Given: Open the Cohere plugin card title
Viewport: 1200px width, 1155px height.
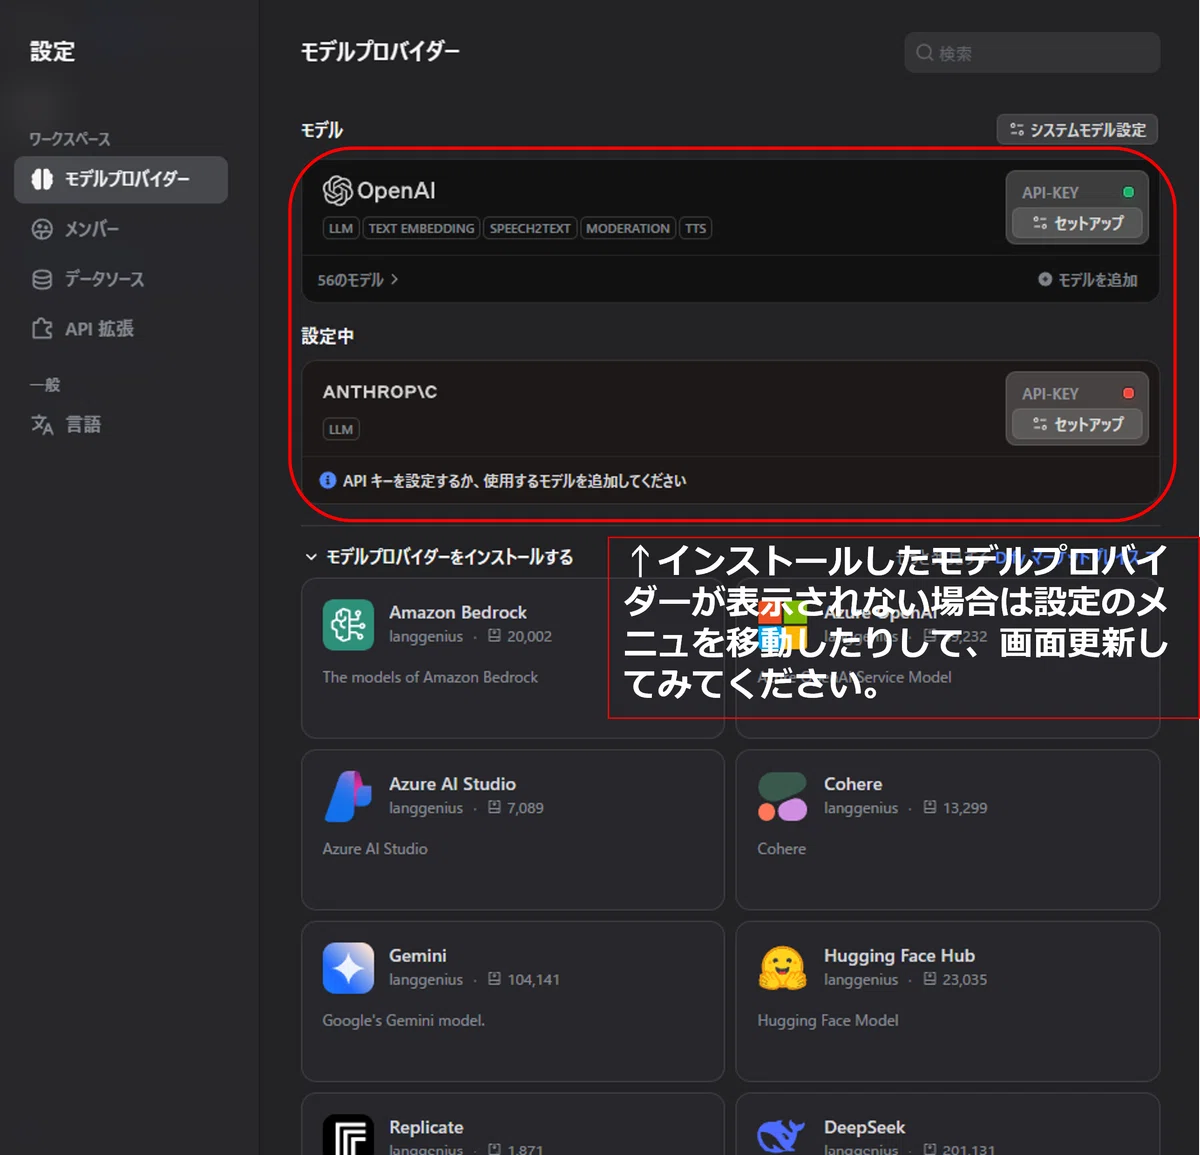Looking at the screenshot, I should pyautogui.click(x=853, y=784).
